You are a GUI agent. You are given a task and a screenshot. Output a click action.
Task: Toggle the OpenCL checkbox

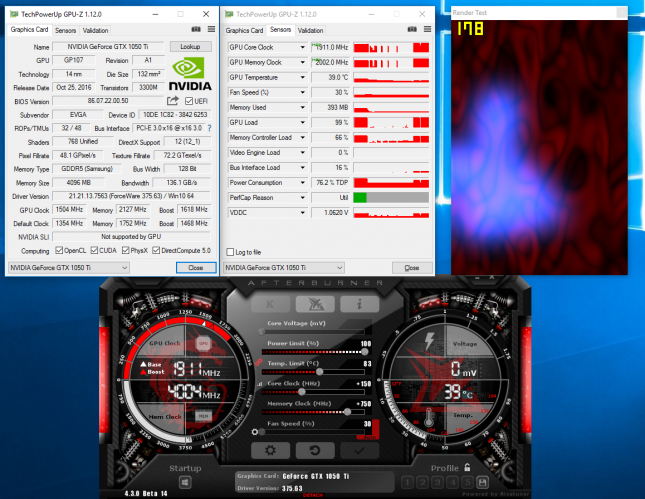point(59,250)
